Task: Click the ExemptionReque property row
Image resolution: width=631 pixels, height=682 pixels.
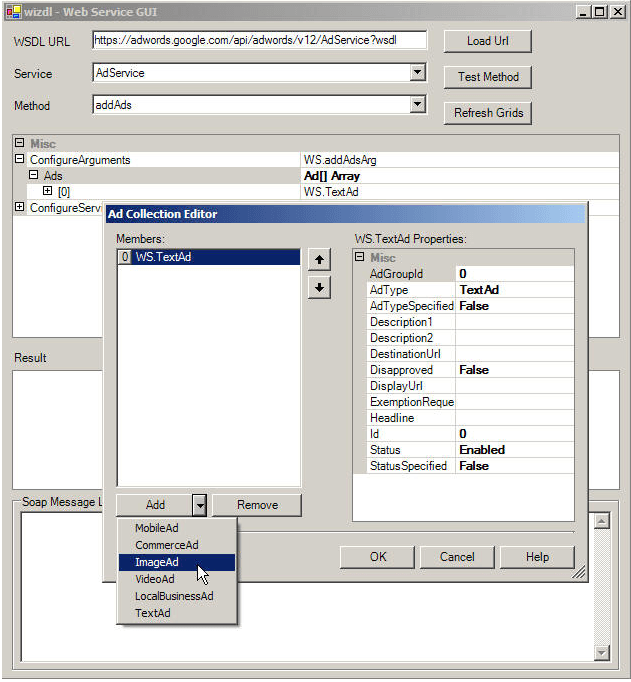Action: (470, 402)
